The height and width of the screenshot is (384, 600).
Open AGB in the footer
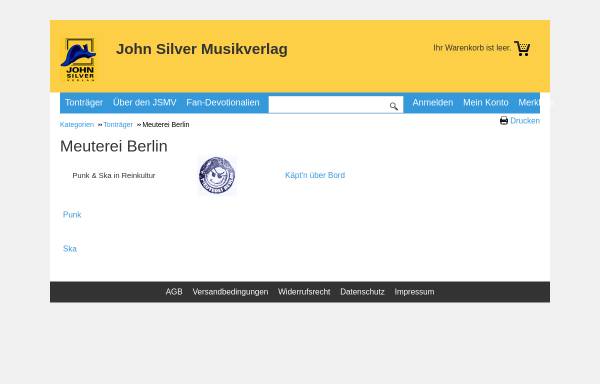[x=174, y=292]
